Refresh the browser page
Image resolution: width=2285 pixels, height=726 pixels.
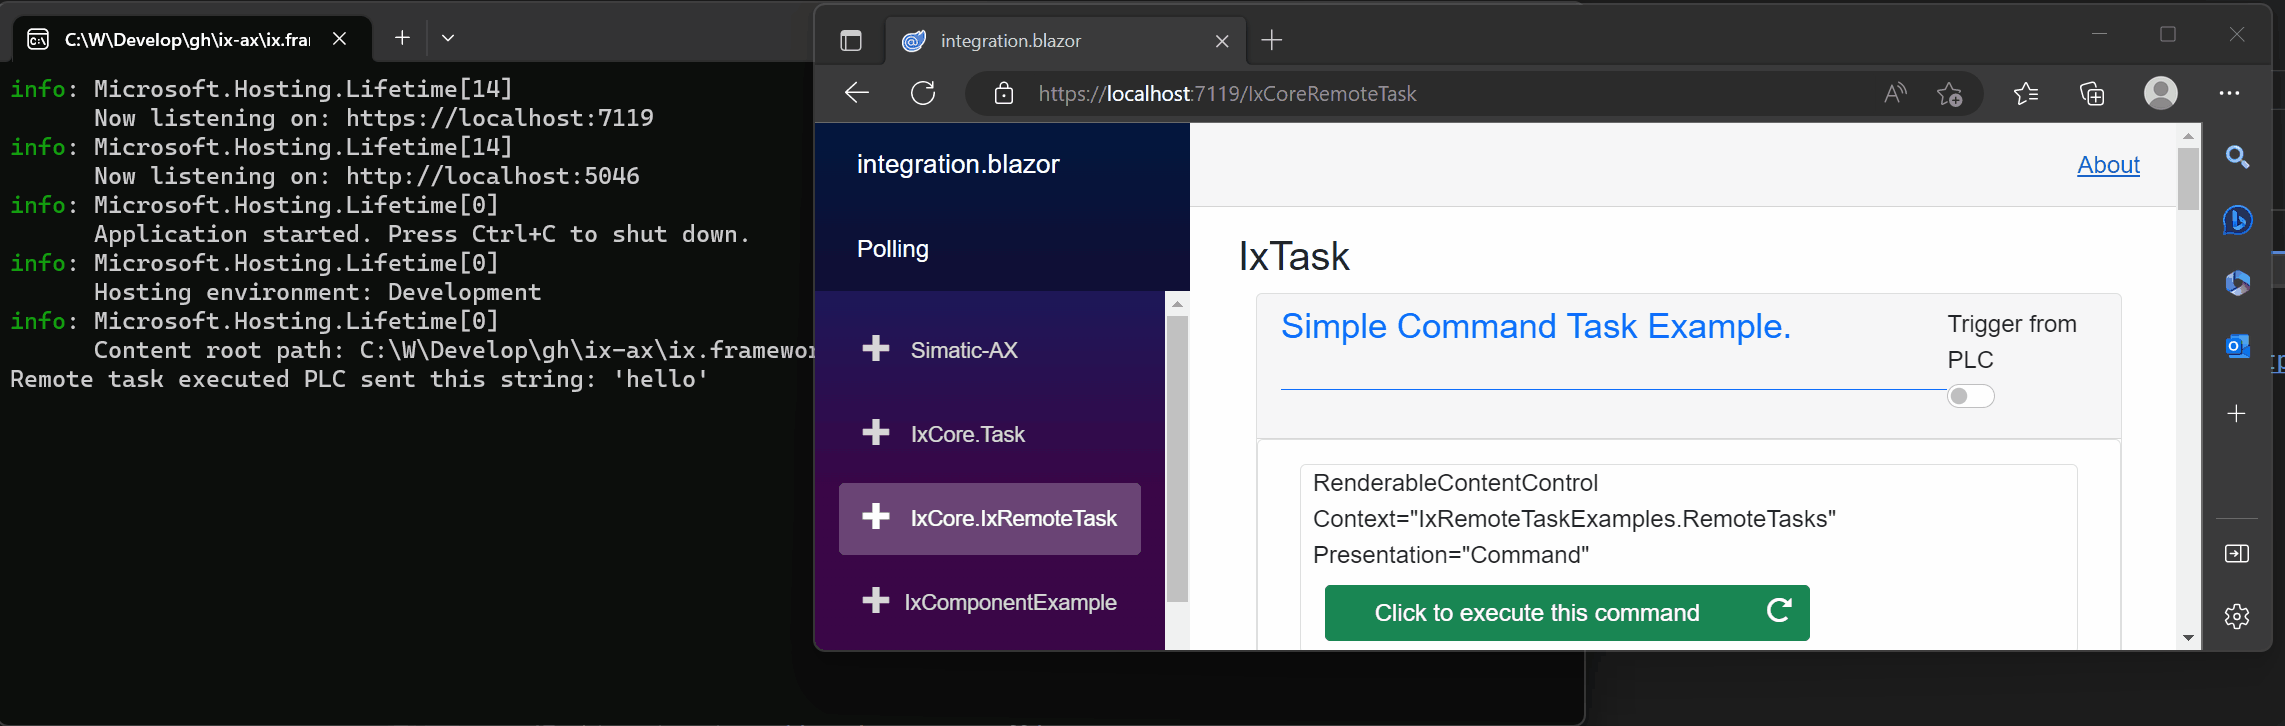923,93
